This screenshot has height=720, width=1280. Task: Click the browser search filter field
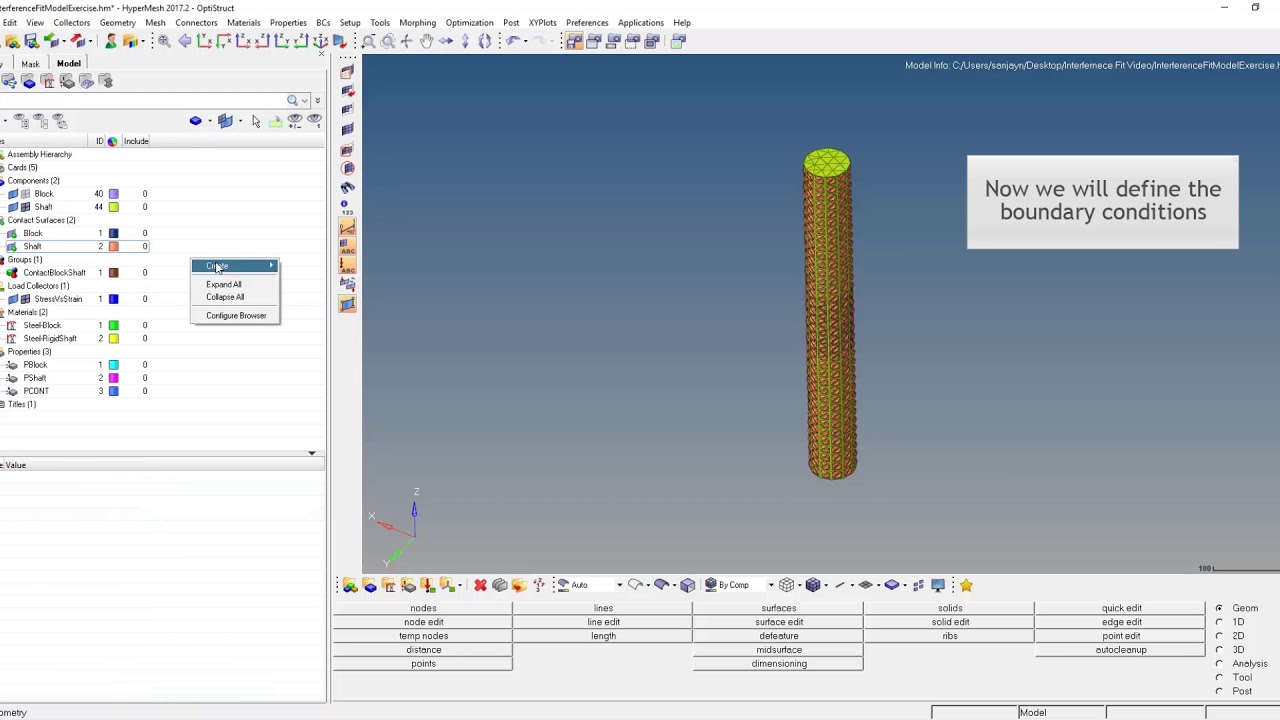tap(142, 100)
